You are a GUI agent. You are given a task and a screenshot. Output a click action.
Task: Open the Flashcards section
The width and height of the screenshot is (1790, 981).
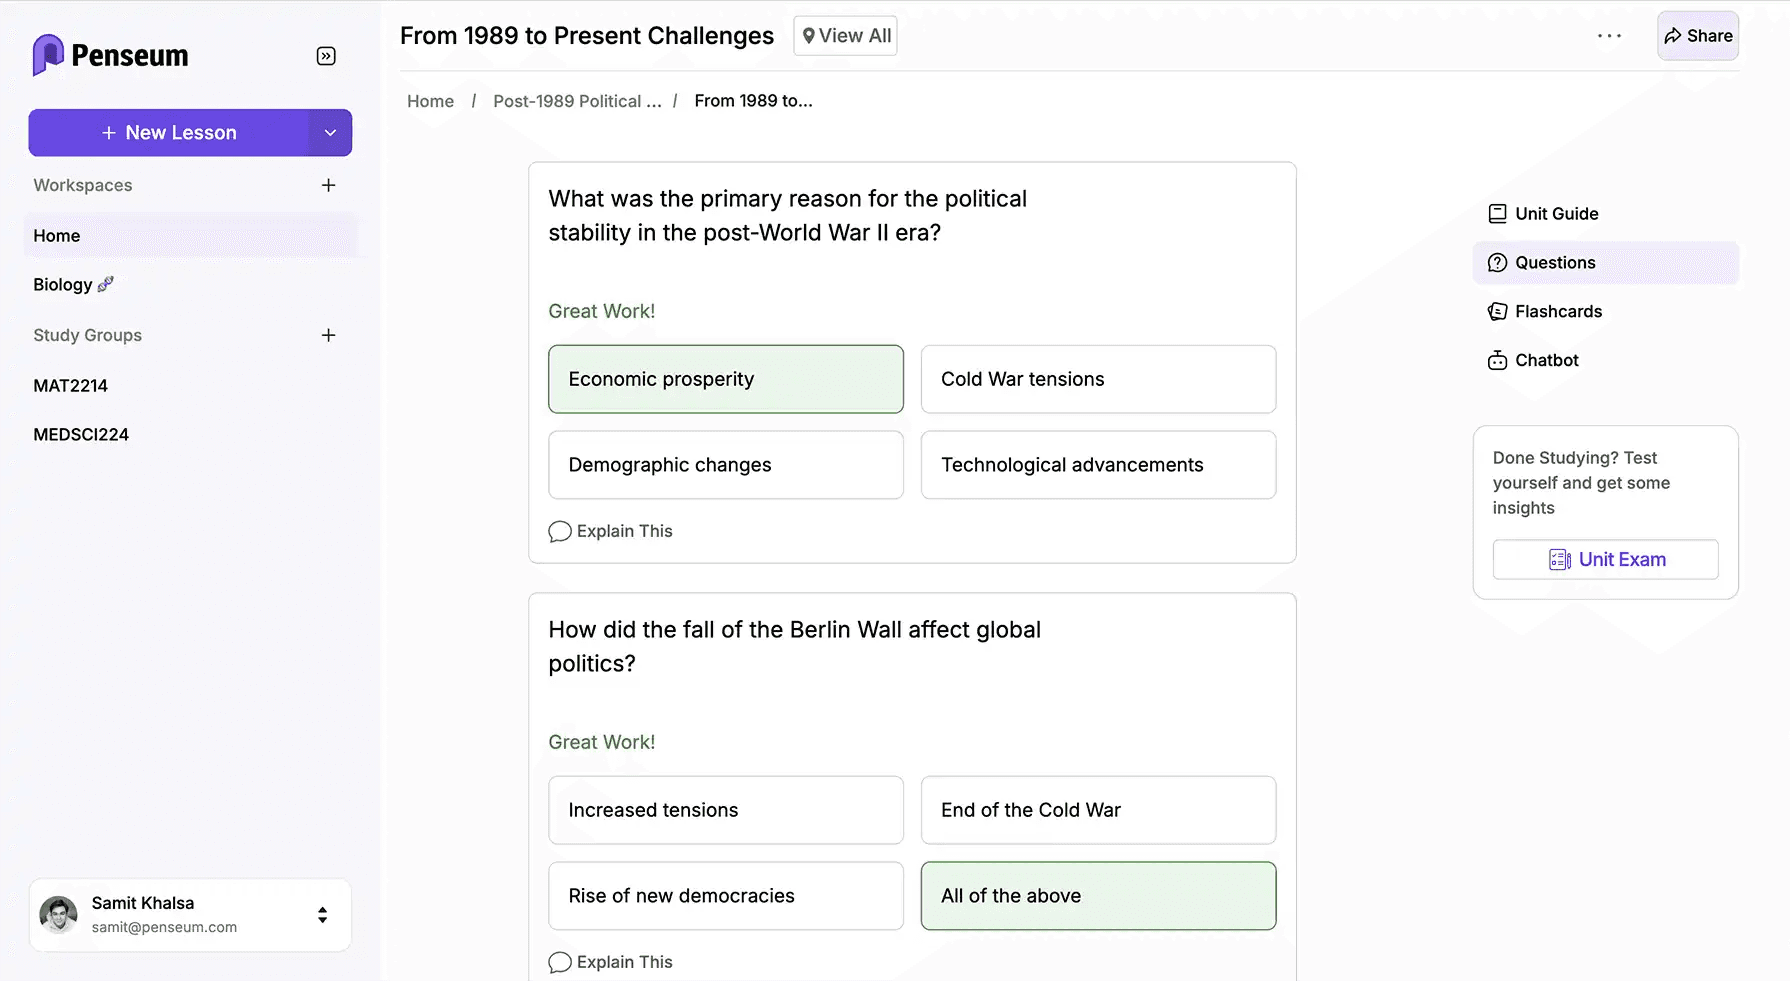click(1558, 311)
